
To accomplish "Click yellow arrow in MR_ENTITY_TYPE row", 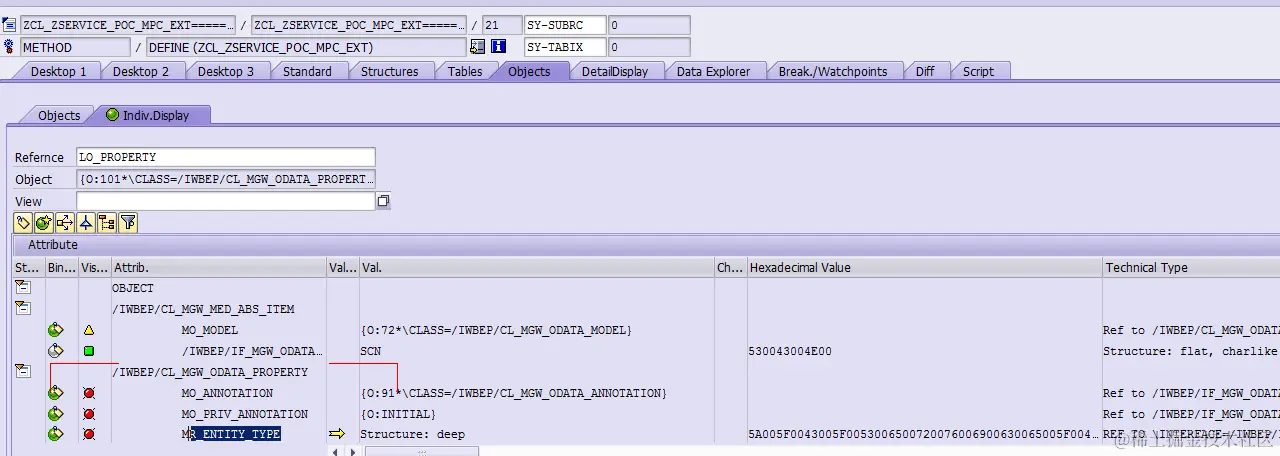I will click(x=337, y=434).
